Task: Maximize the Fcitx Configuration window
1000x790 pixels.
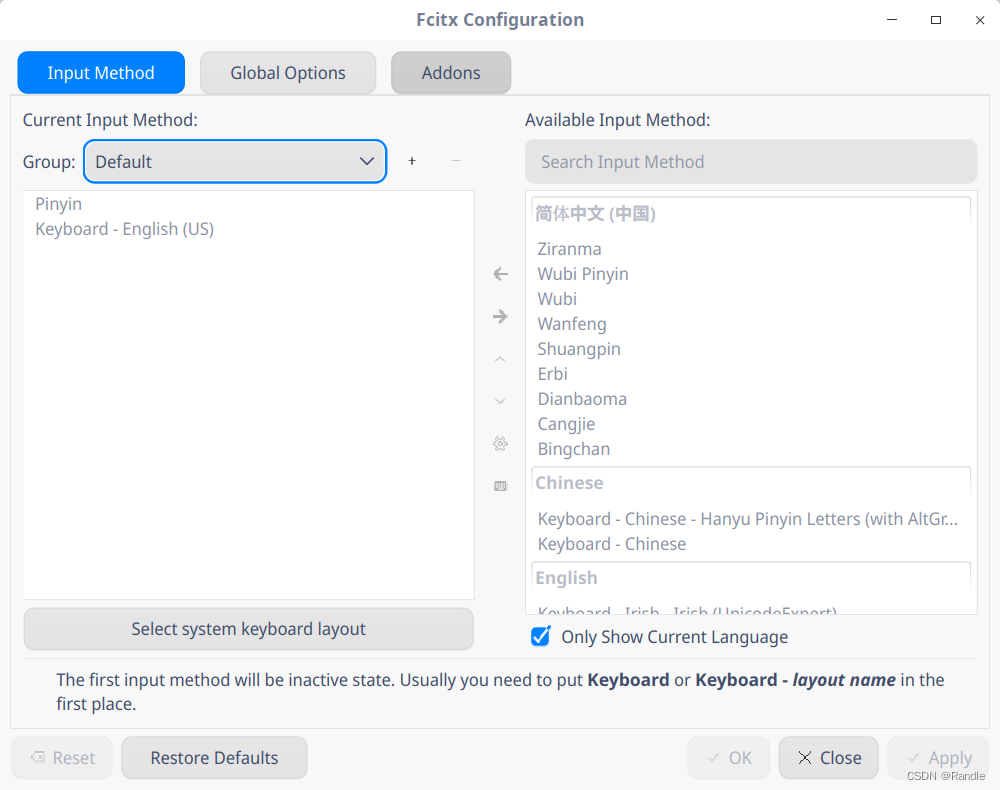Action: [936, 20]
